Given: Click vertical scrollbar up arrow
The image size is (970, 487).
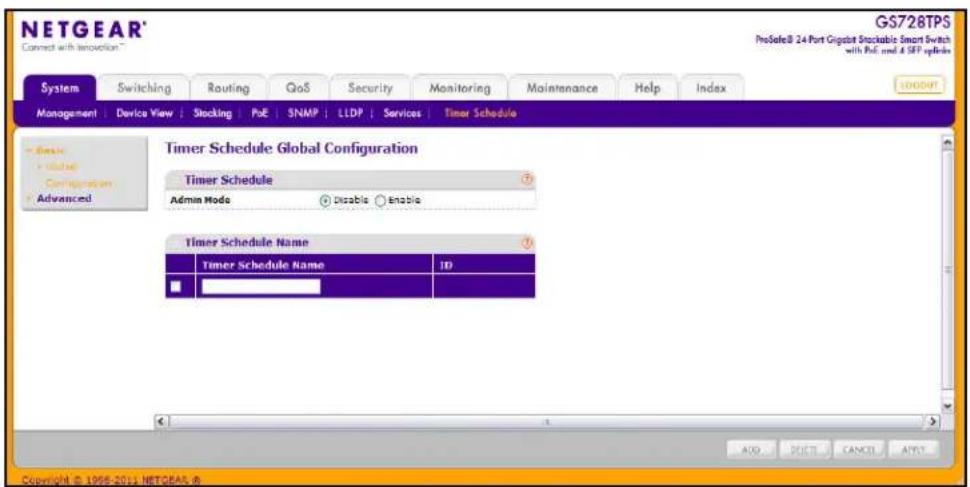Looking at the screenshot, I should point(946,144).
